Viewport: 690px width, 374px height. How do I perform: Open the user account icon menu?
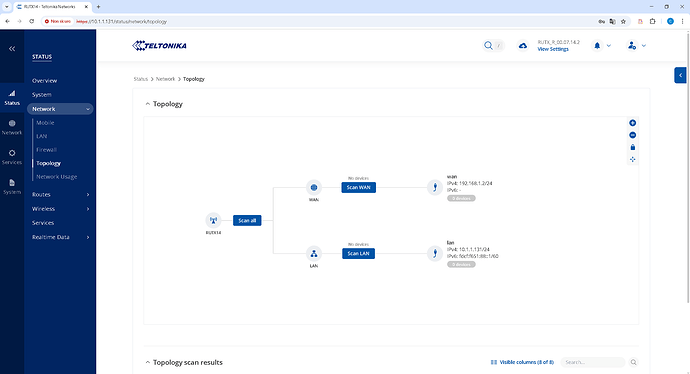pyautogui.click(x=632, y=45)
